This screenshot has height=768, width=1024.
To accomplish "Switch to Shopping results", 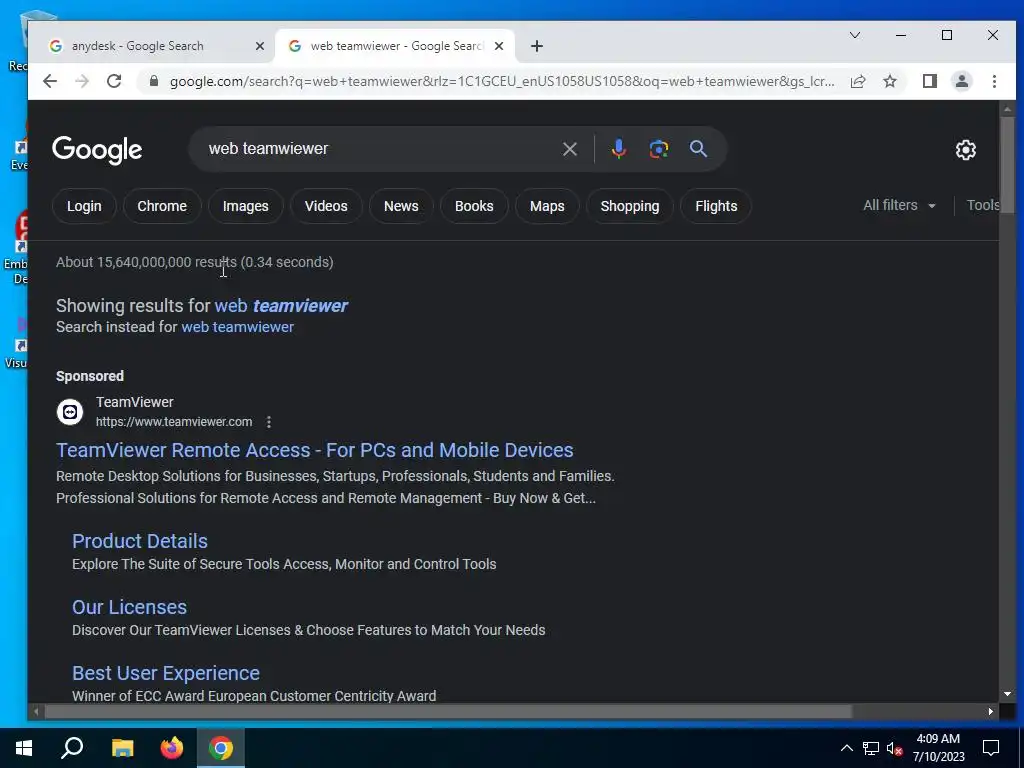I will tap(630, 206).
